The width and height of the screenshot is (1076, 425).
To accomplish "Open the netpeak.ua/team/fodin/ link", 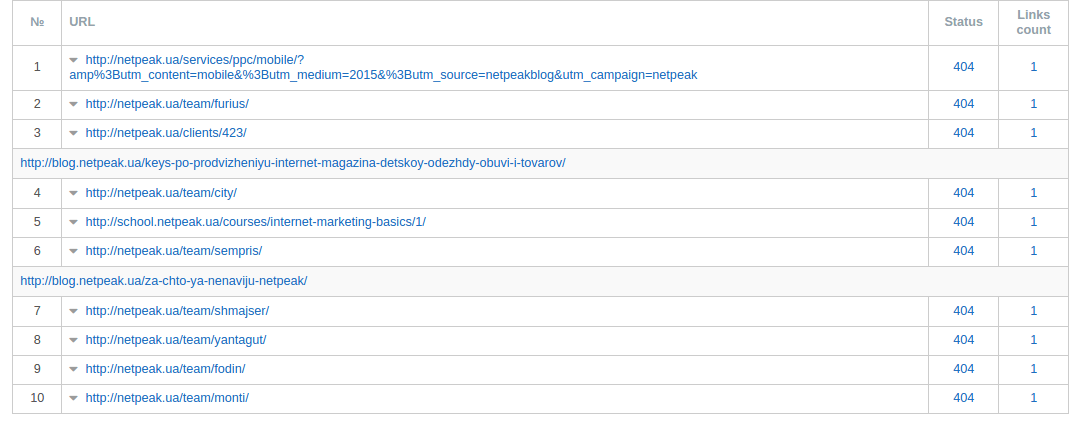I will [x=165, y=369].
